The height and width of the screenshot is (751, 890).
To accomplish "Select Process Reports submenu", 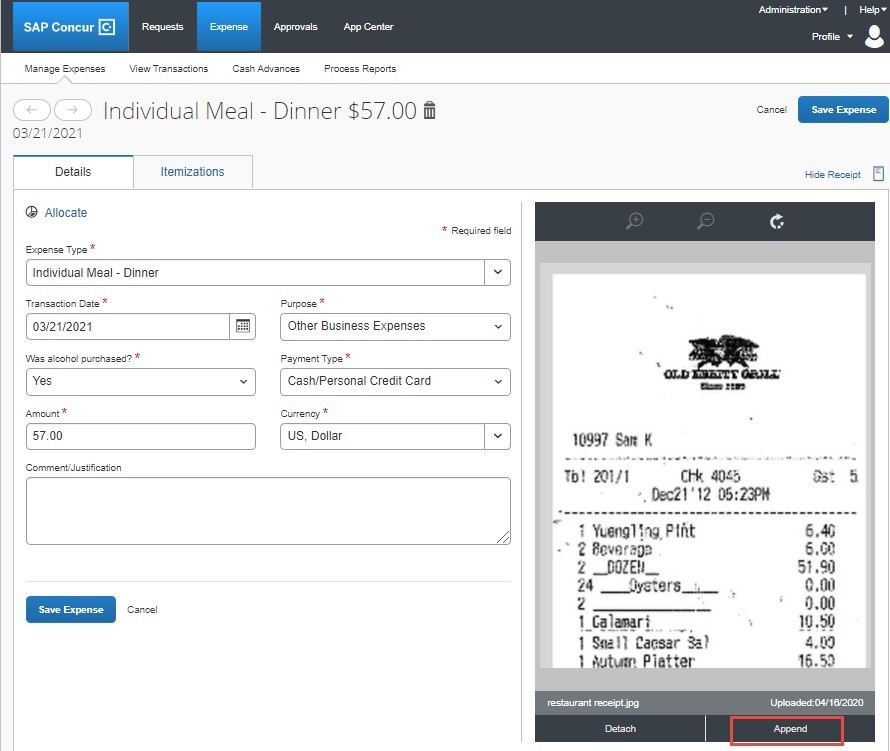I will 360,69.
